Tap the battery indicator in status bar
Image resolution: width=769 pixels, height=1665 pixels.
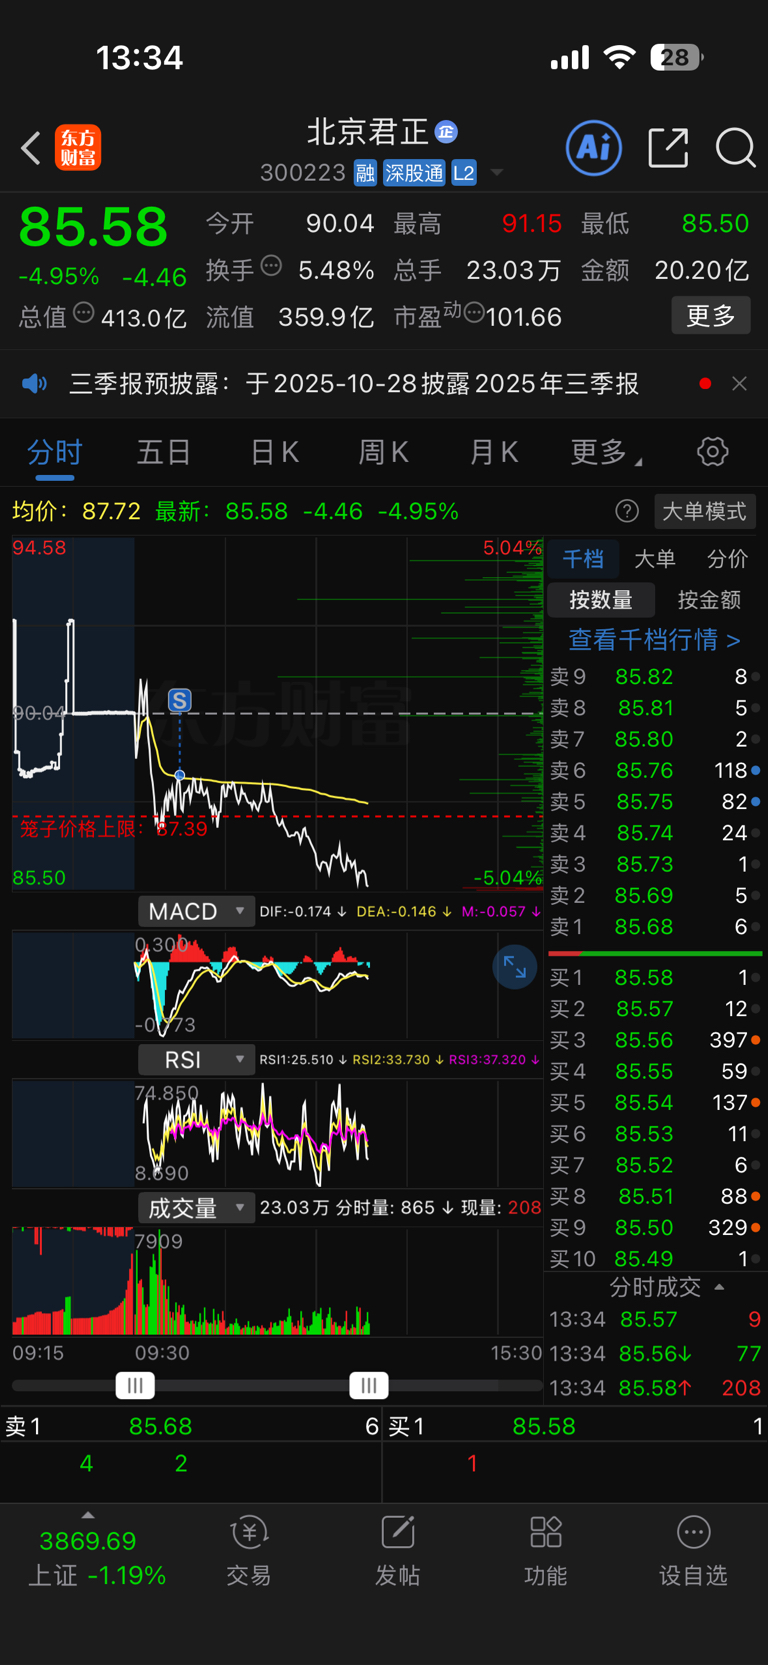coord(676,58)
